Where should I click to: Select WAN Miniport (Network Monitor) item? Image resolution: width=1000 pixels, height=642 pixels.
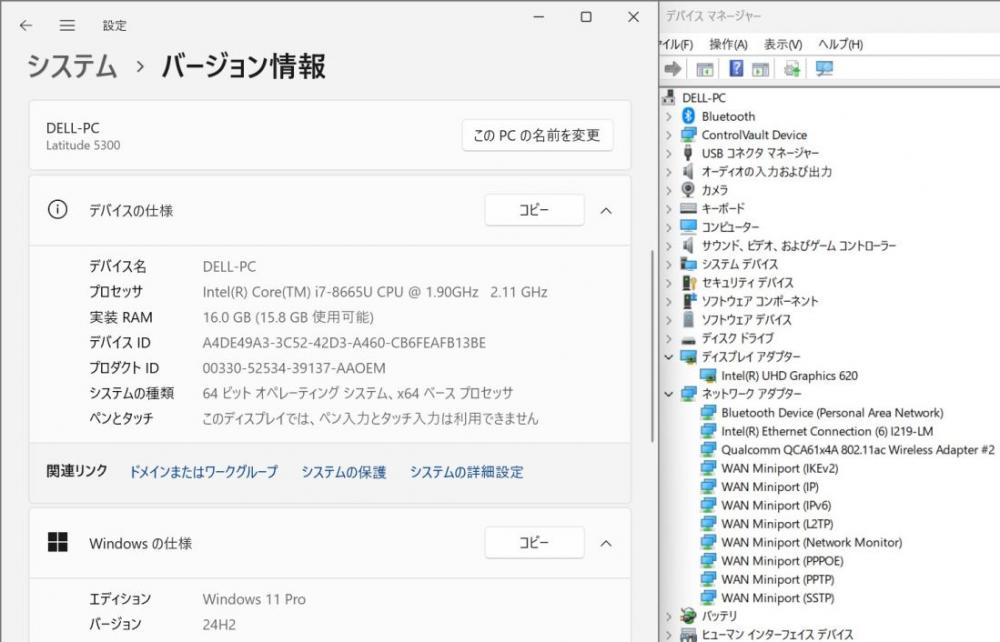pyautogui.click(x=811, y=542)
